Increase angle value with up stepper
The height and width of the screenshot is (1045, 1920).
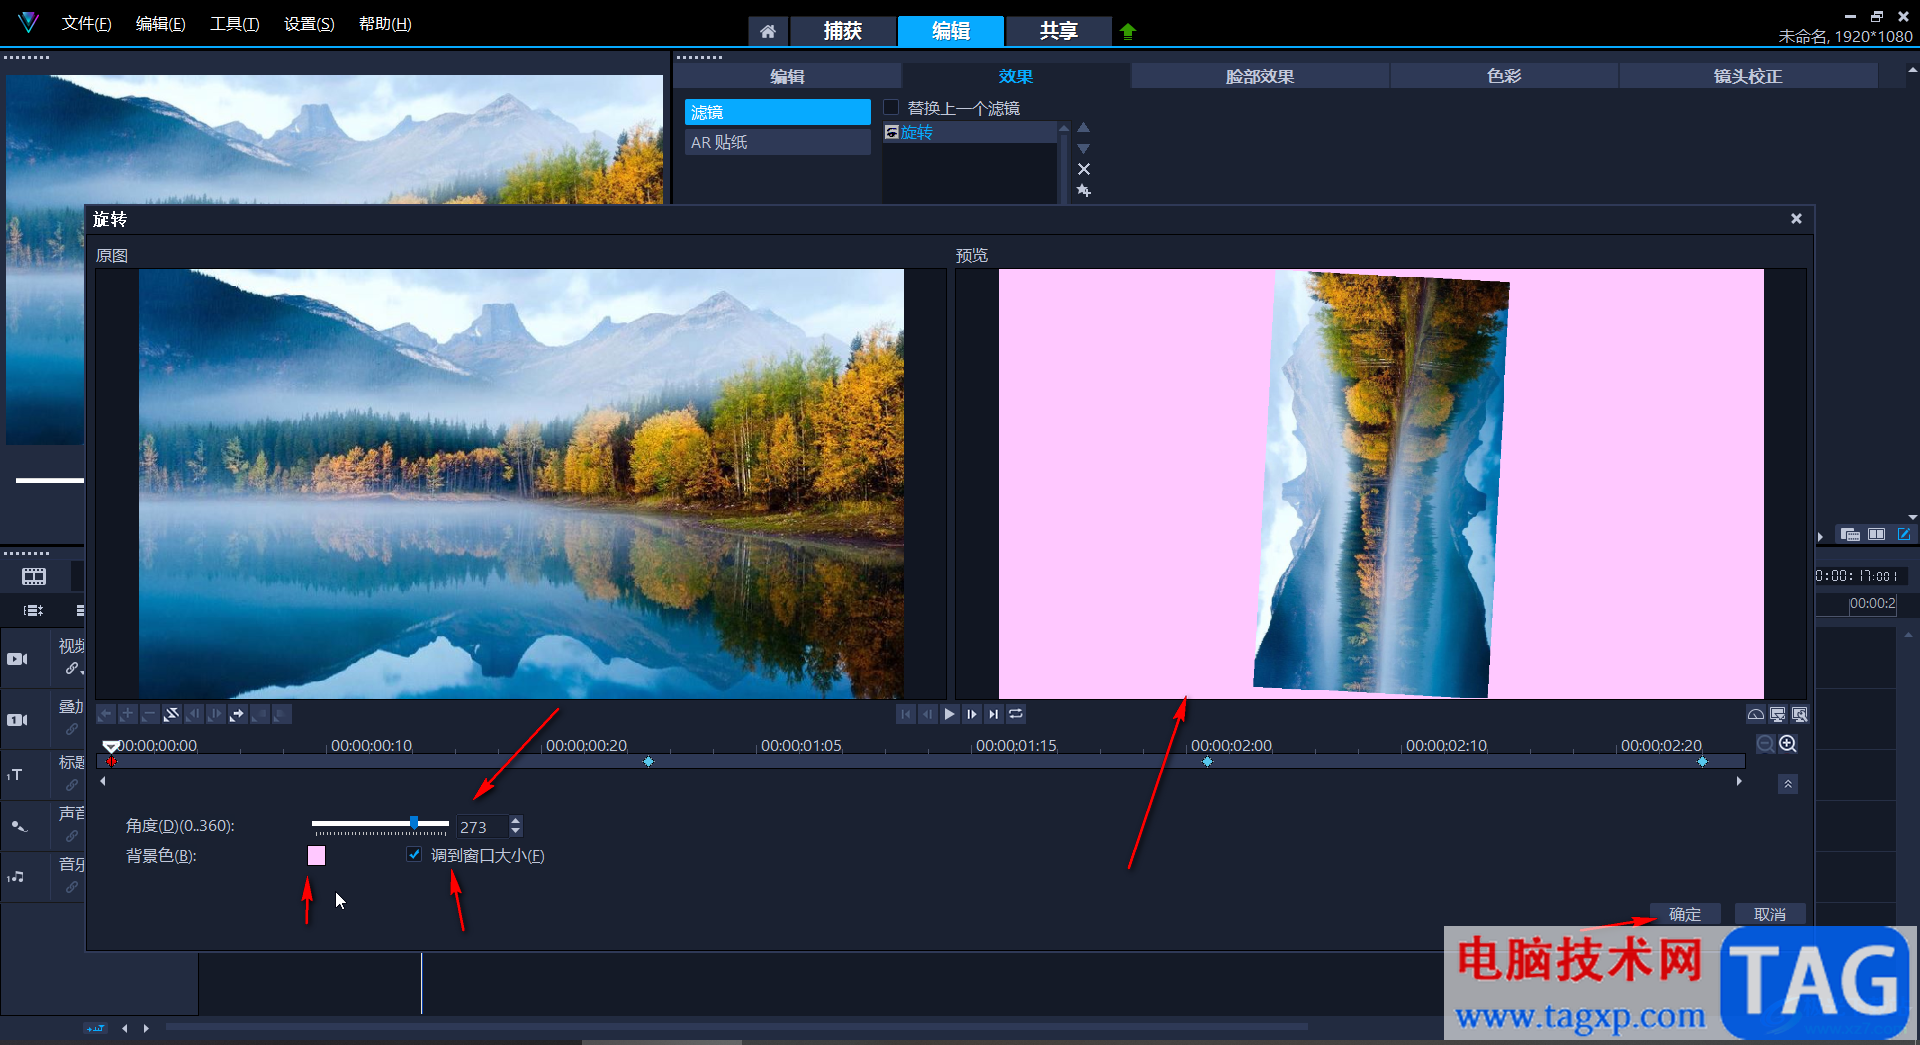coord(515,821)
